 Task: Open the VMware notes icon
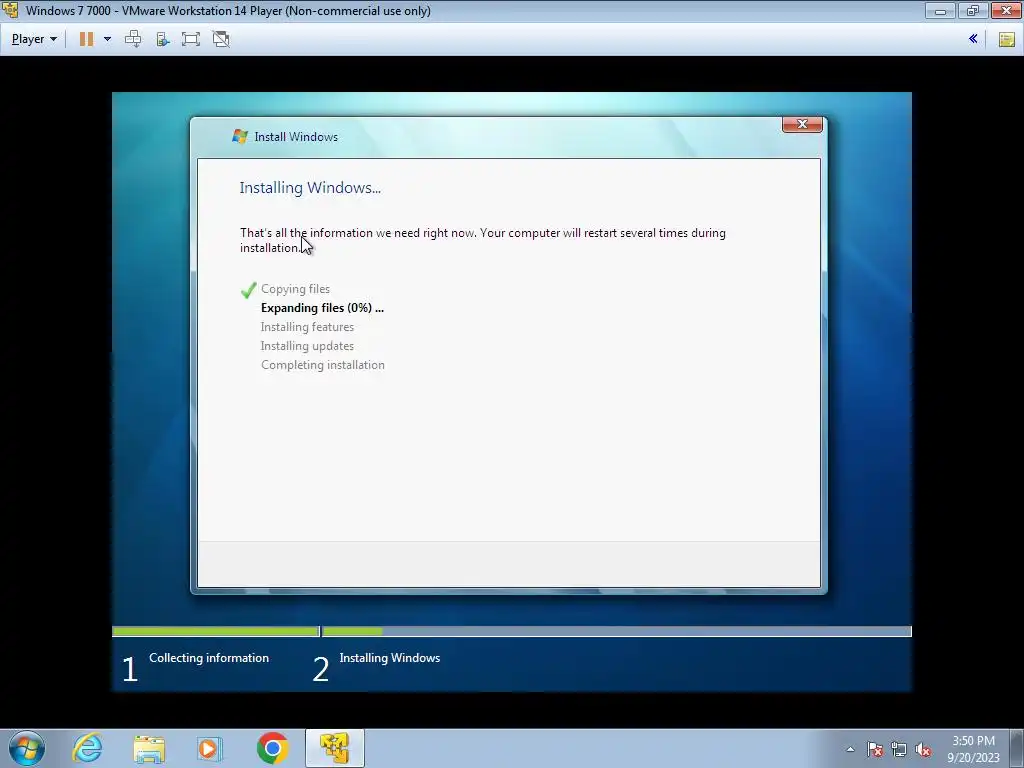coord(1006,39)
